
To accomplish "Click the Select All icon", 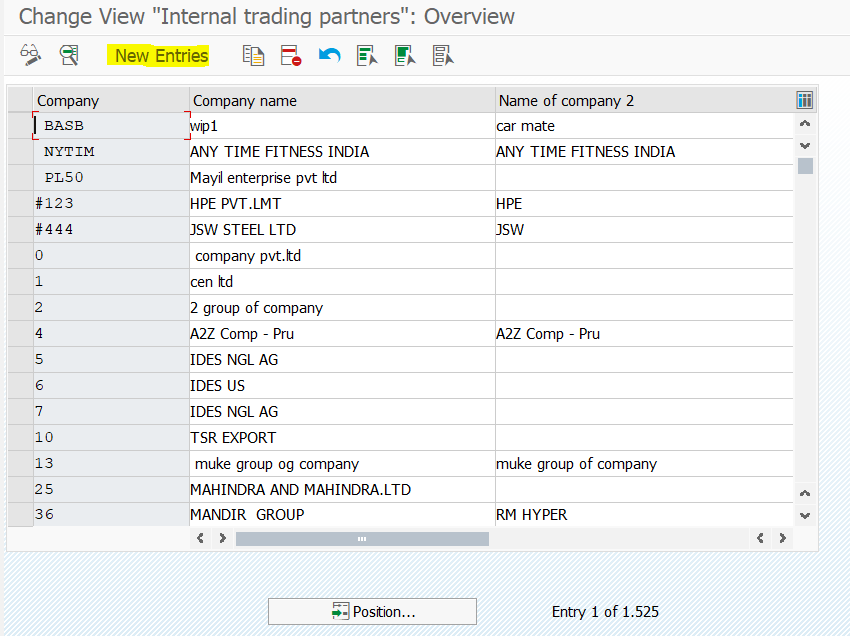I will pyautogui.click(x=367, y=55).
